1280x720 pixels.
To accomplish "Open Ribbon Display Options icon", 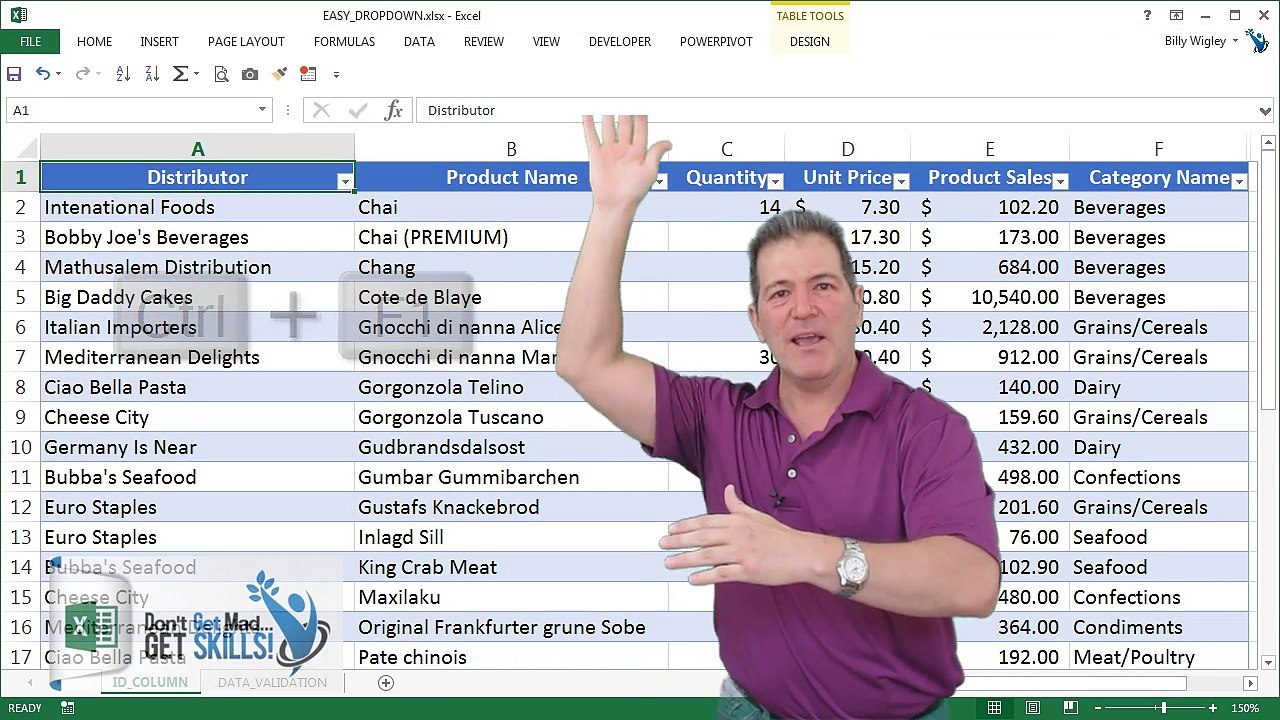I will coord(1177,15).
